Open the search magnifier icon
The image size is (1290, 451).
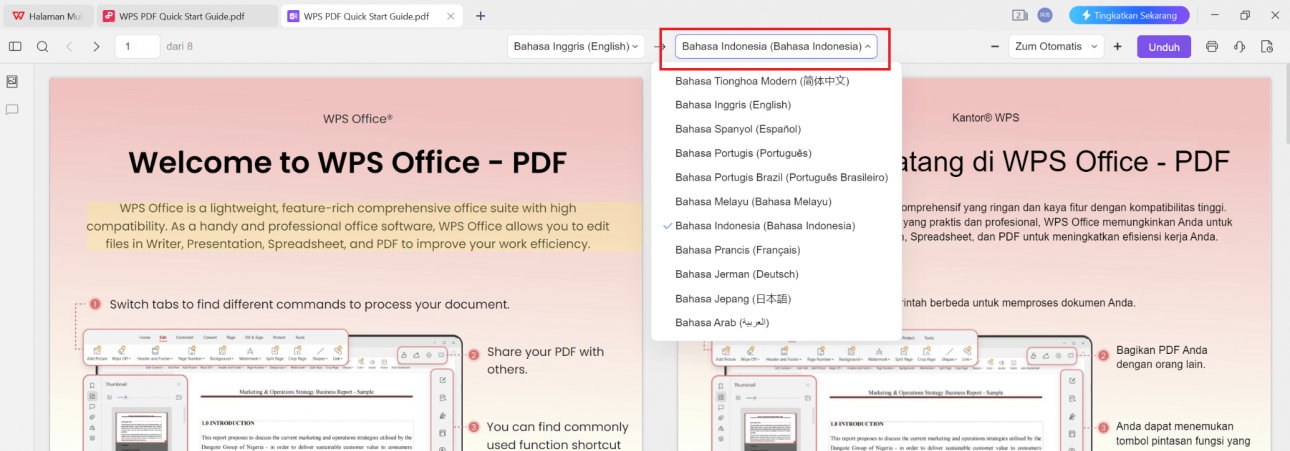coord(42,46)
